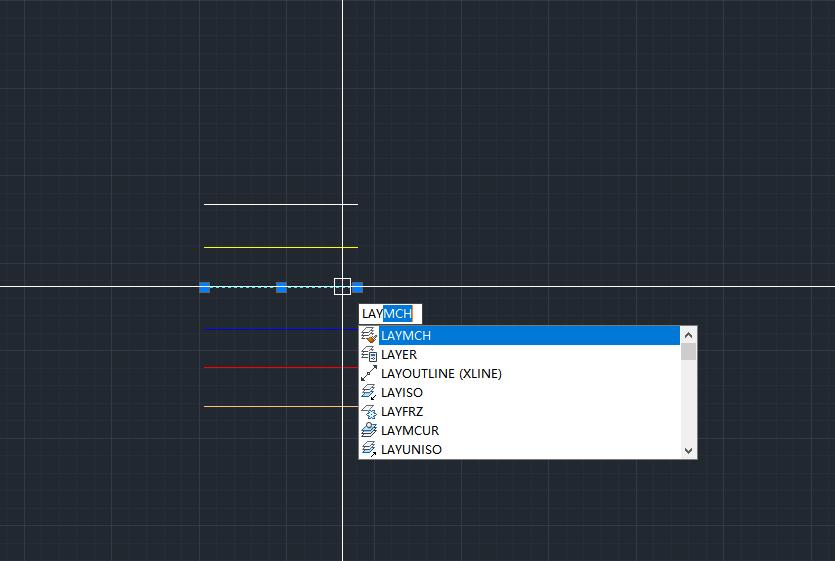This screenshot has width=835, height=561.
Task: Click the LAYUNISO unisolate layer icon
Action: tap(369, 450)
